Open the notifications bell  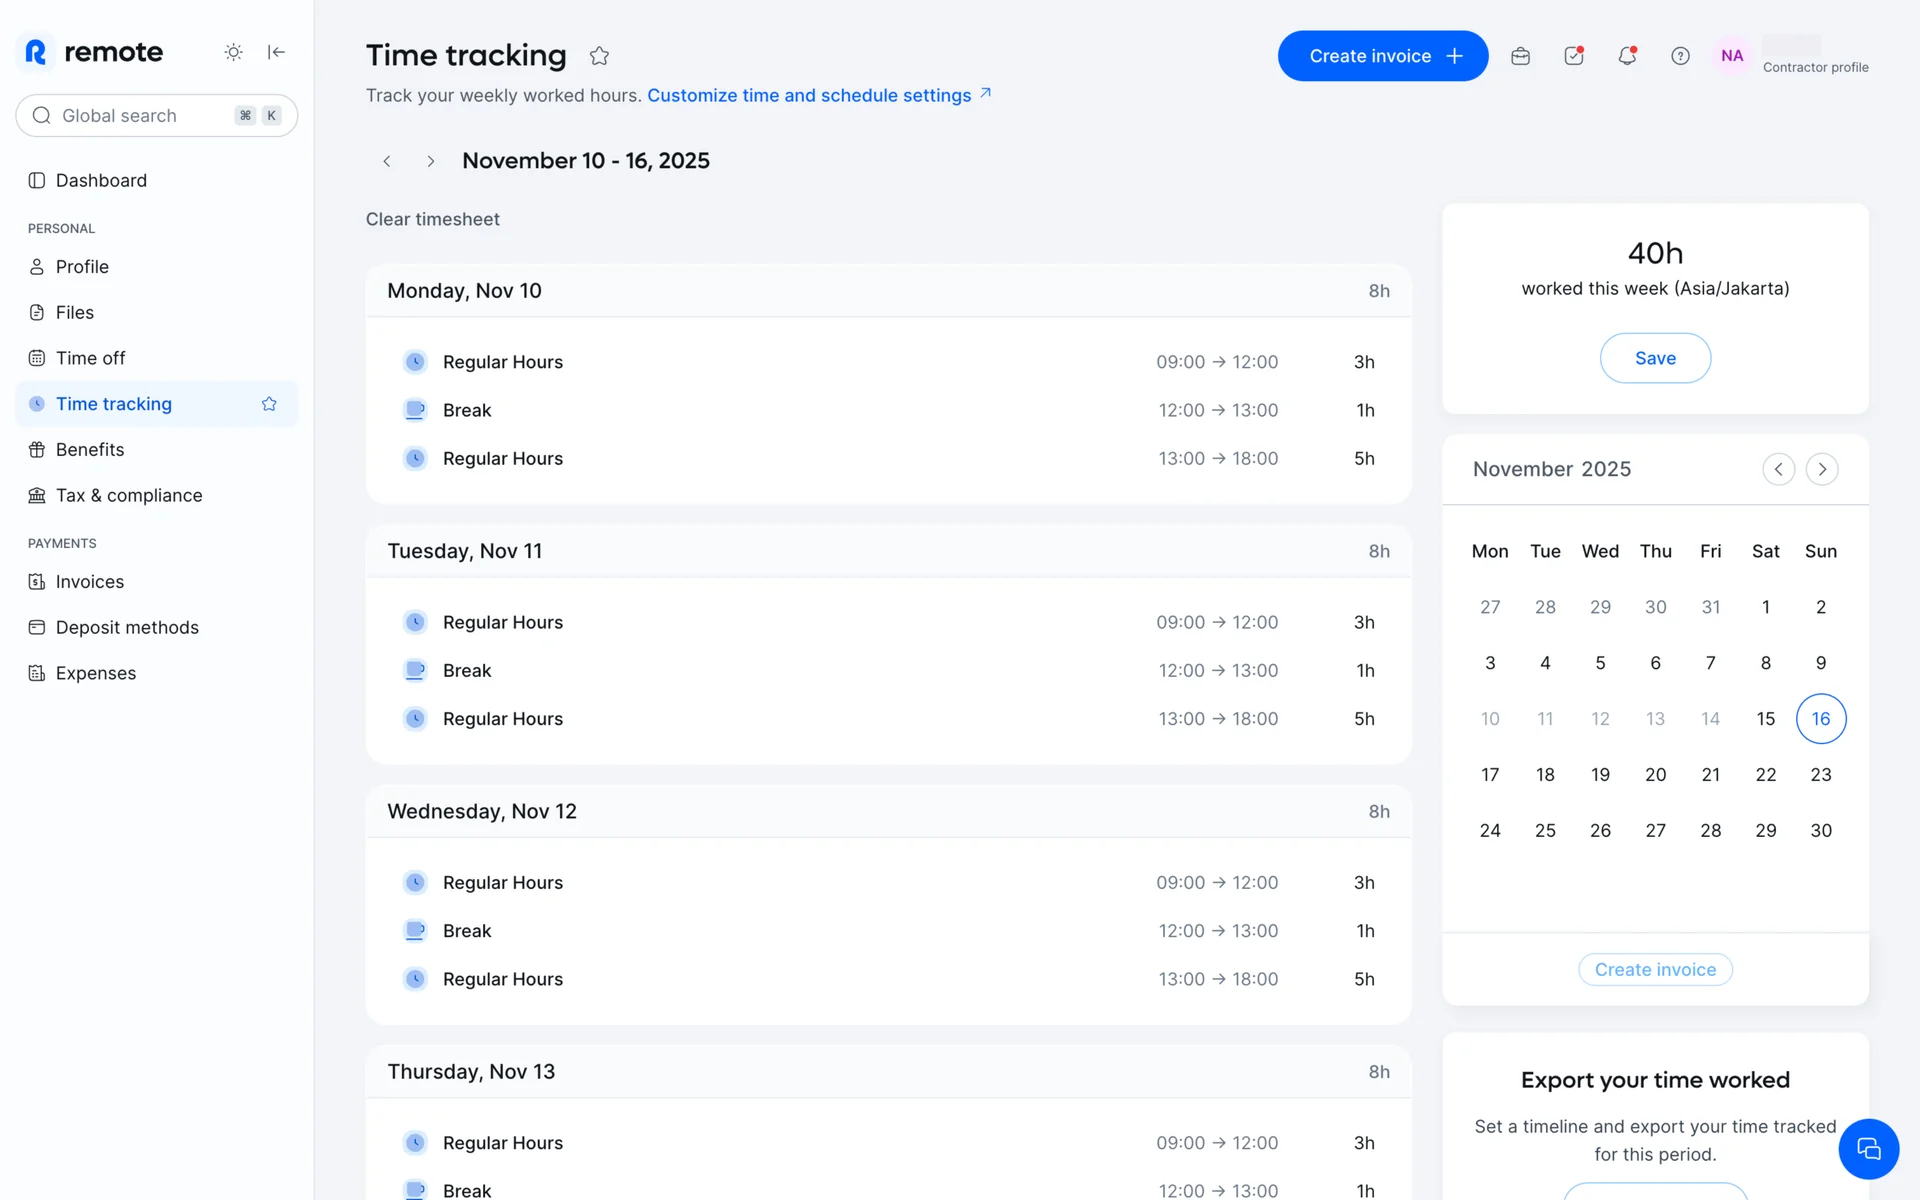point(1627,56)
